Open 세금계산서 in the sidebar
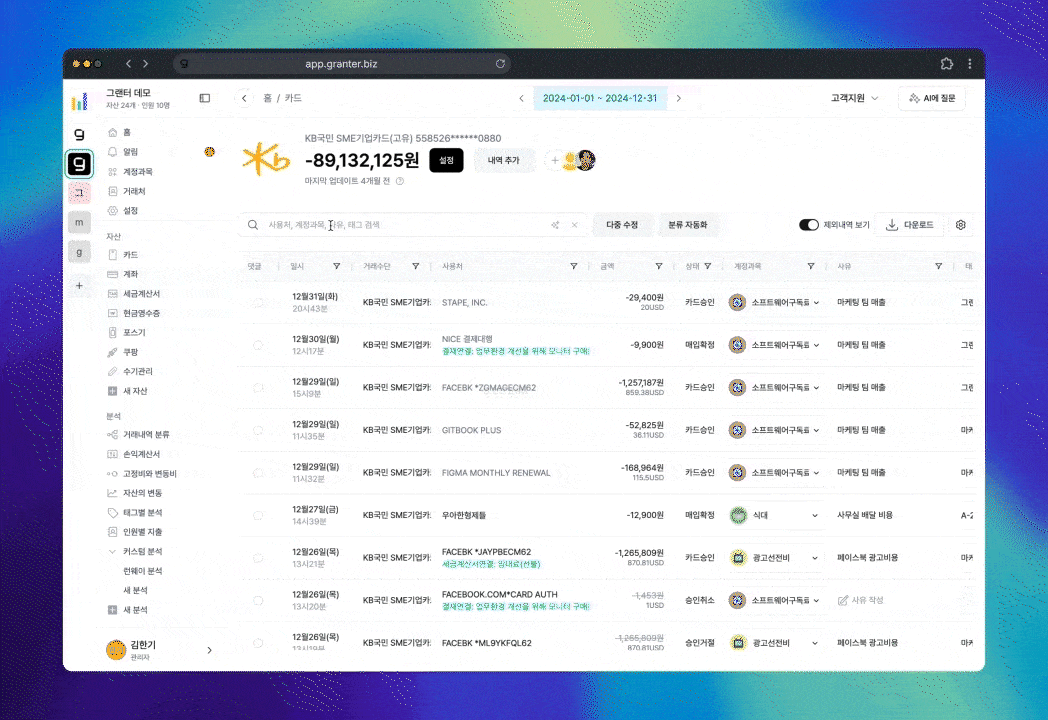The width and height of the screenshot is (1048, 720). click(140, 293)
